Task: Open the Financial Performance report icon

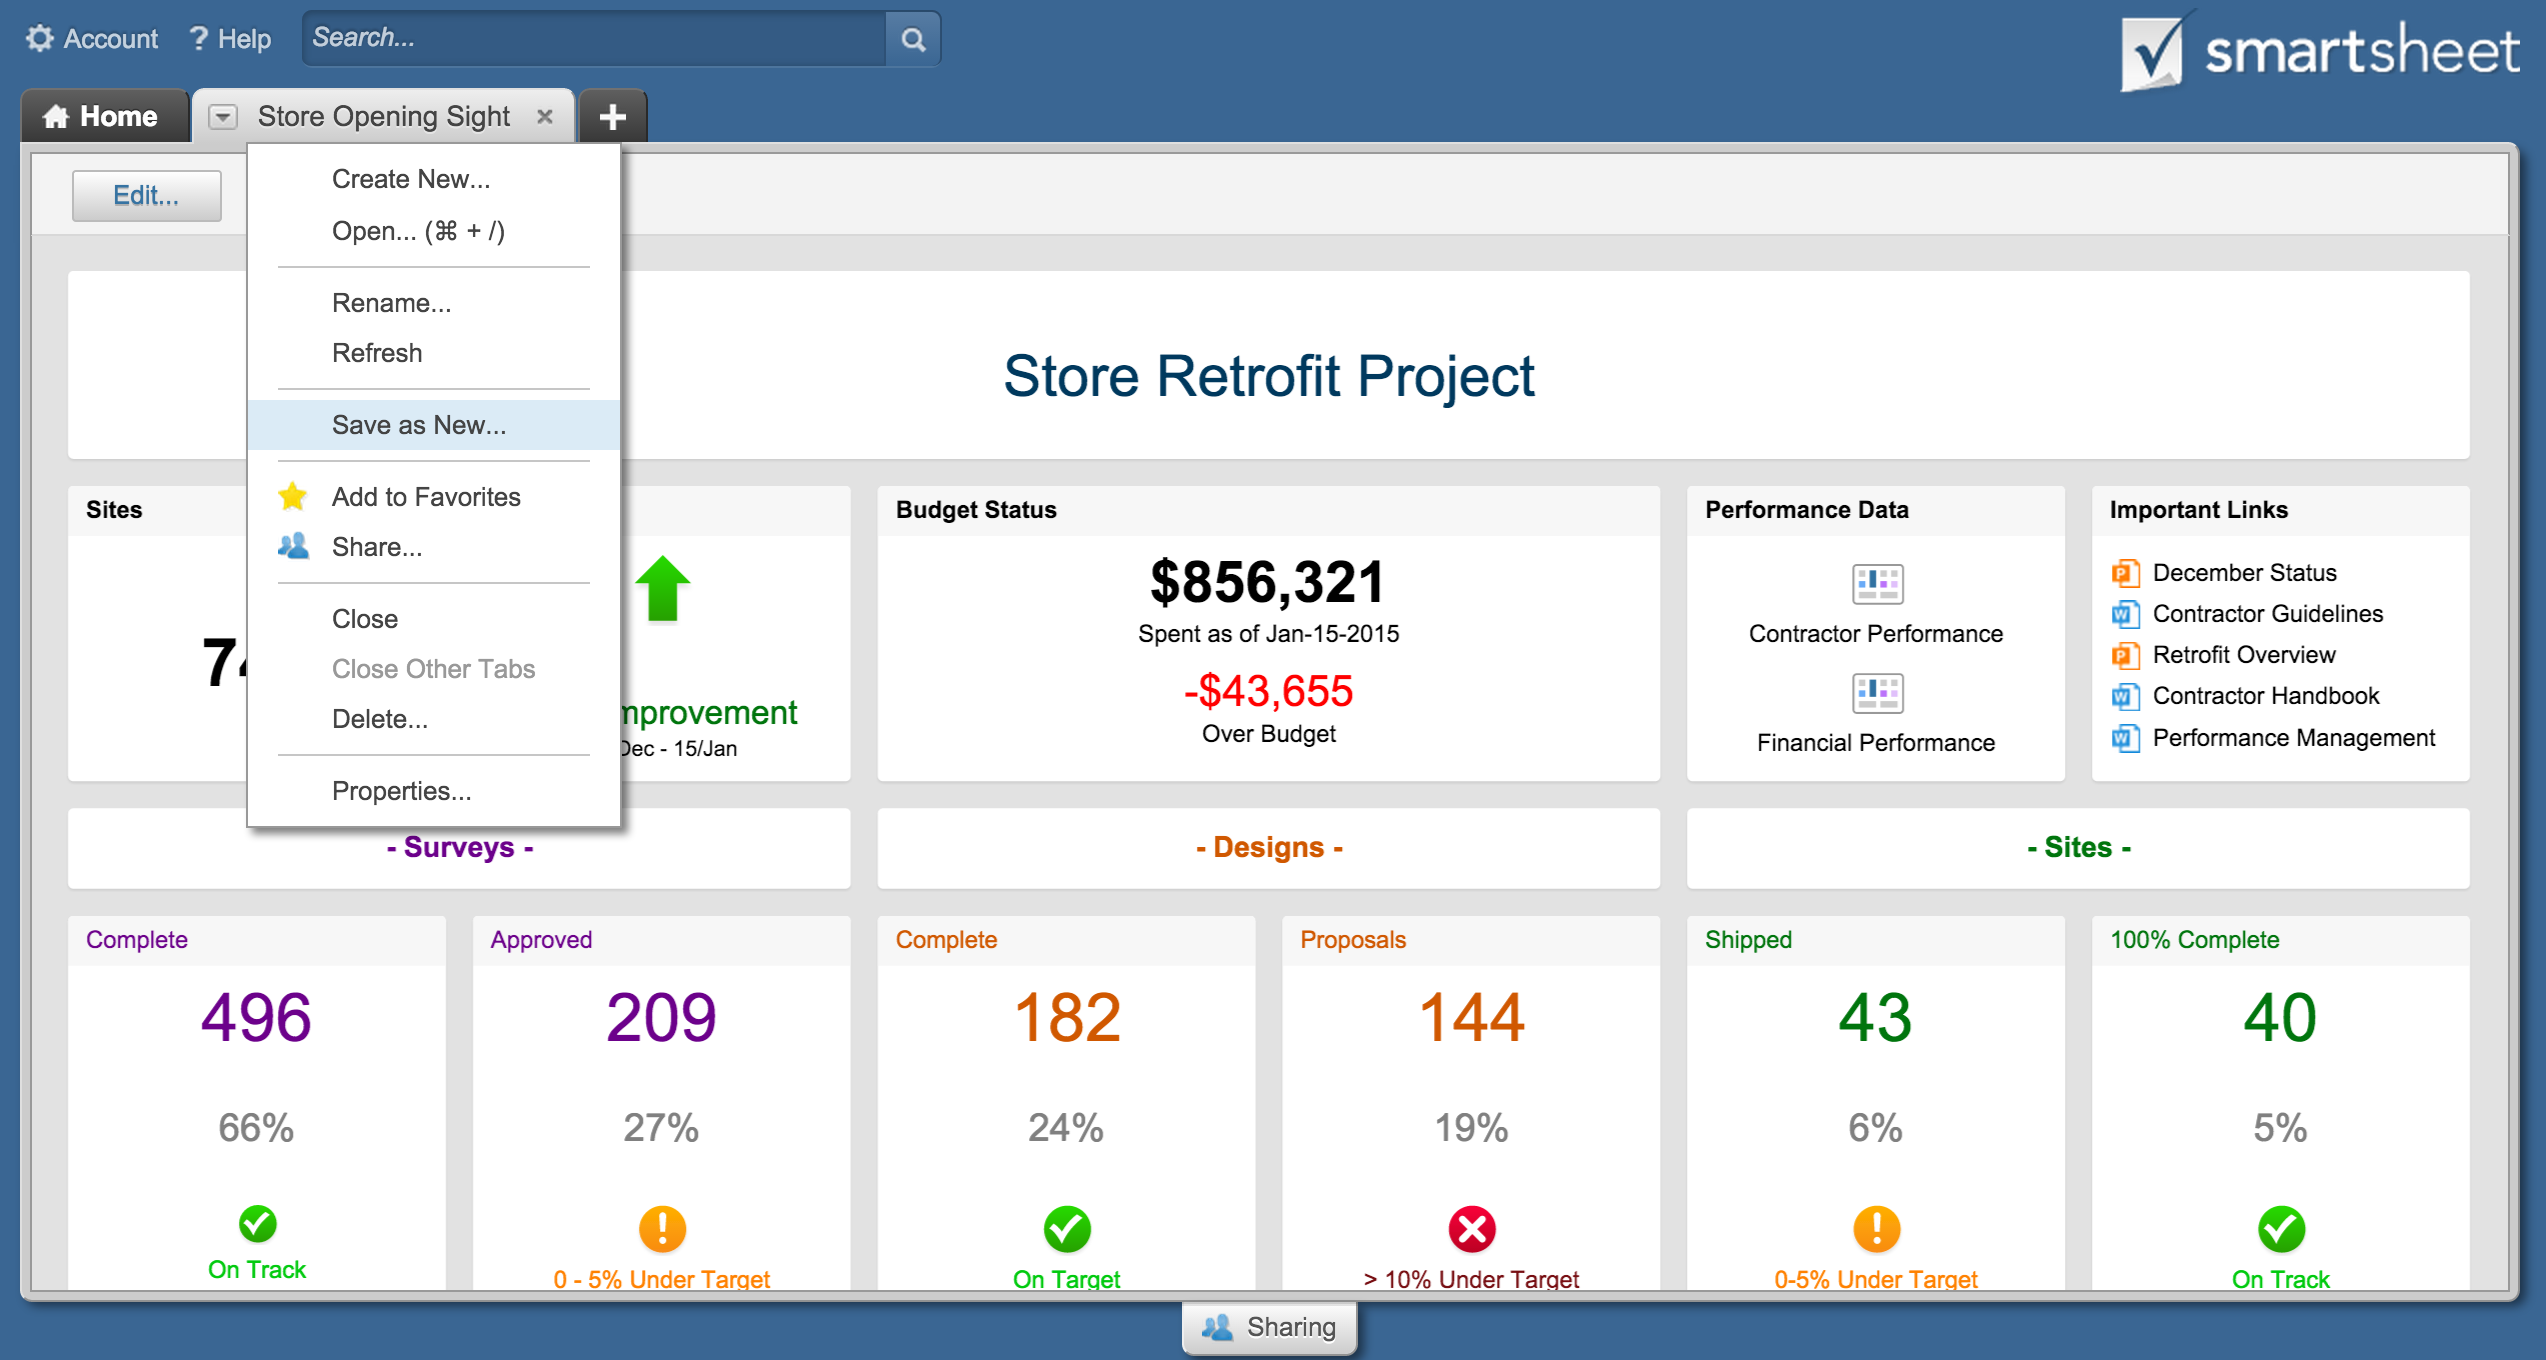Action: point(1877,693)
